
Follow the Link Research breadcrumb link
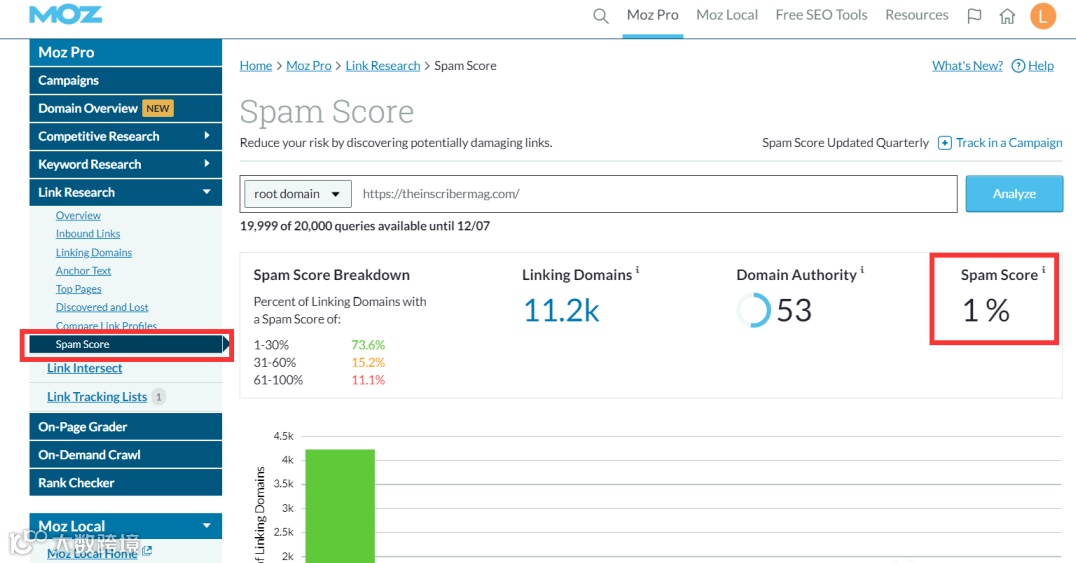click(x=383, y=66)
